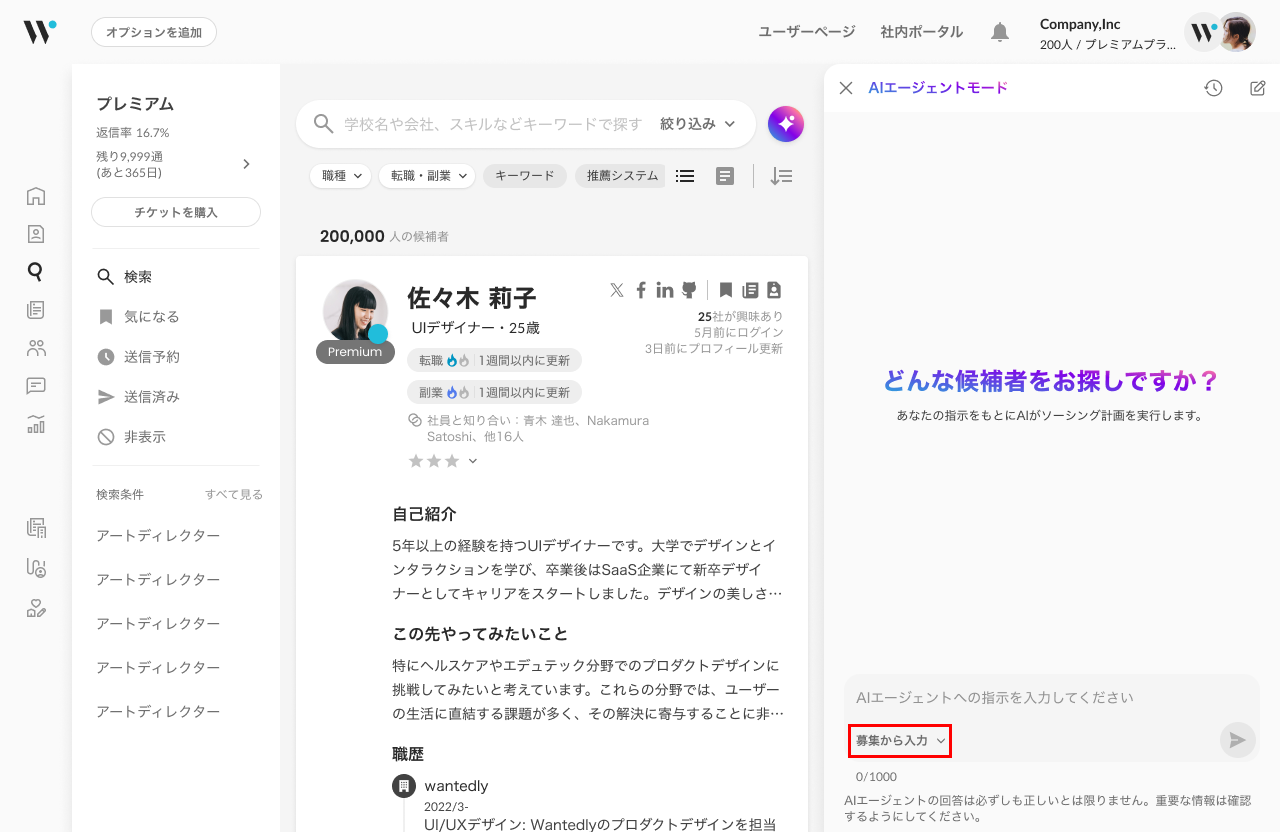Expand the 絞り込み filter options
Screen dimensions: 1280x832
(x=697, y=124)
